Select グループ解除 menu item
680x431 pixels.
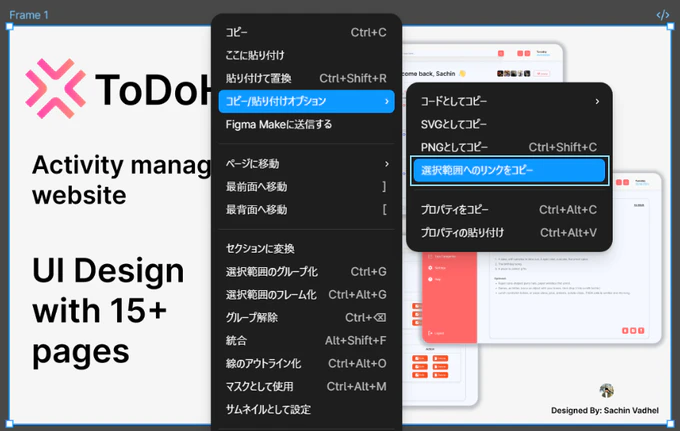(x=306, y=318)
